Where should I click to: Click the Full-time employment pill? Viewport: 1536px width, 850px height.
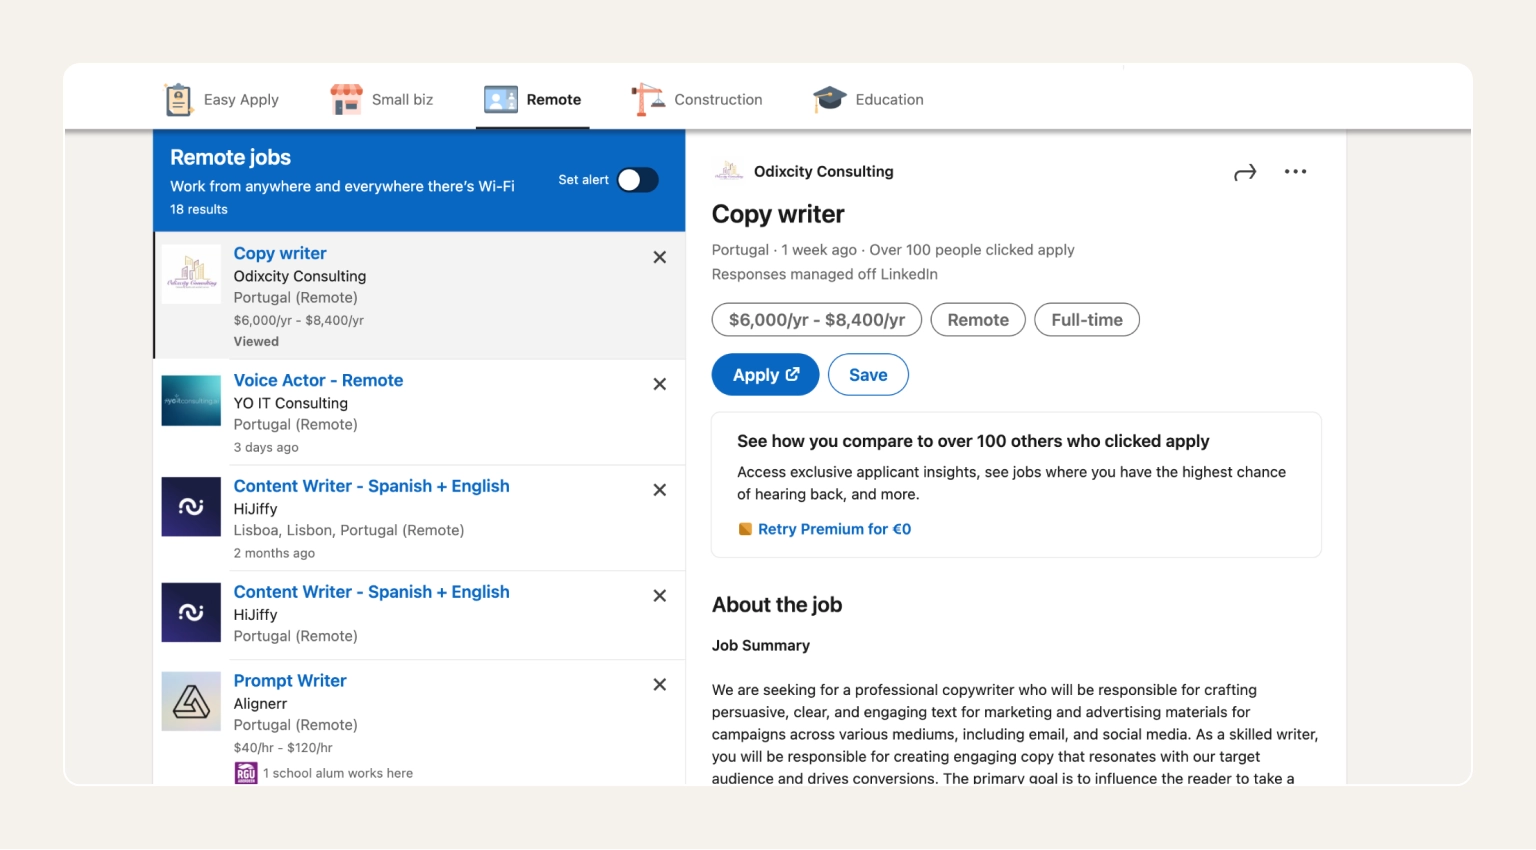click(x=1087, y=320)
